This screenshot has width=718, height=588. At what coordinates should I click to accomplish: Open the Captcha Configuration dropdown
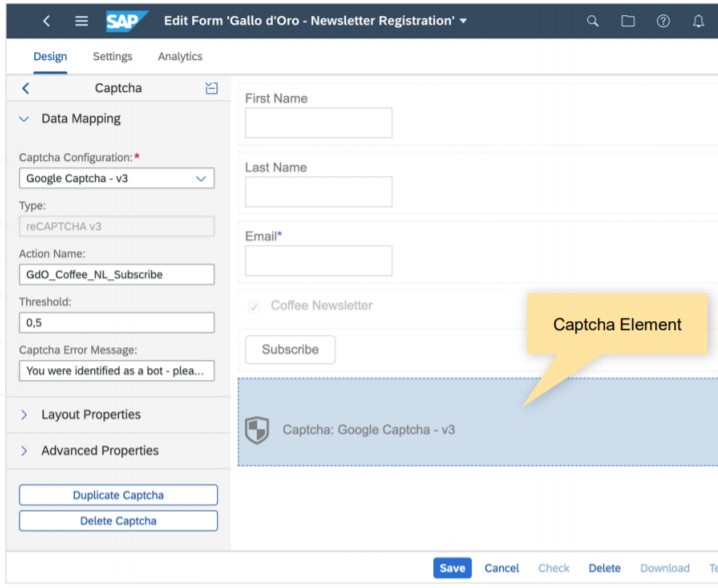coord(116,178)
